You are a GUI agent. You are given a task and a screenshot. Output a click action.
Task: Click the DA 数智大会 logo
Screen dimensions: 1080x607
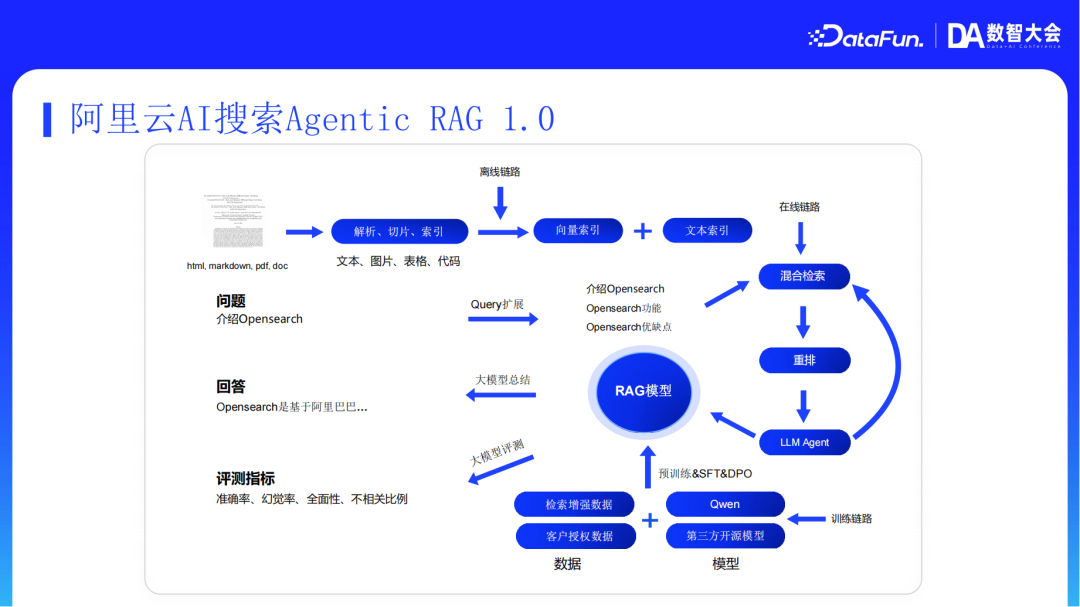point(1000,33)
